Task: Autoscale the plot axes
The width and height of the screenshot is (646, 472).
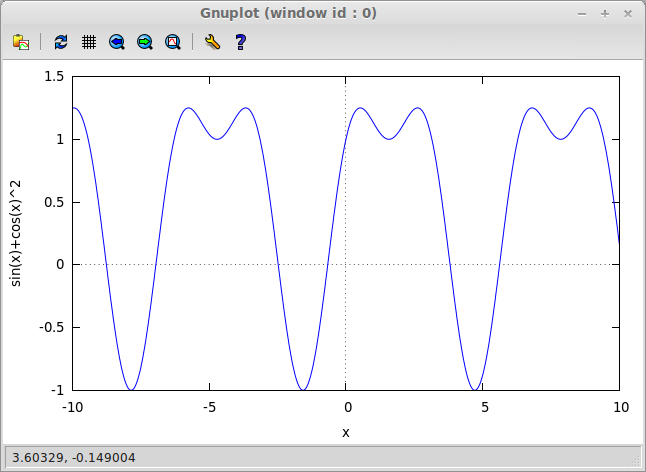Action: click(x=173, y=42)
